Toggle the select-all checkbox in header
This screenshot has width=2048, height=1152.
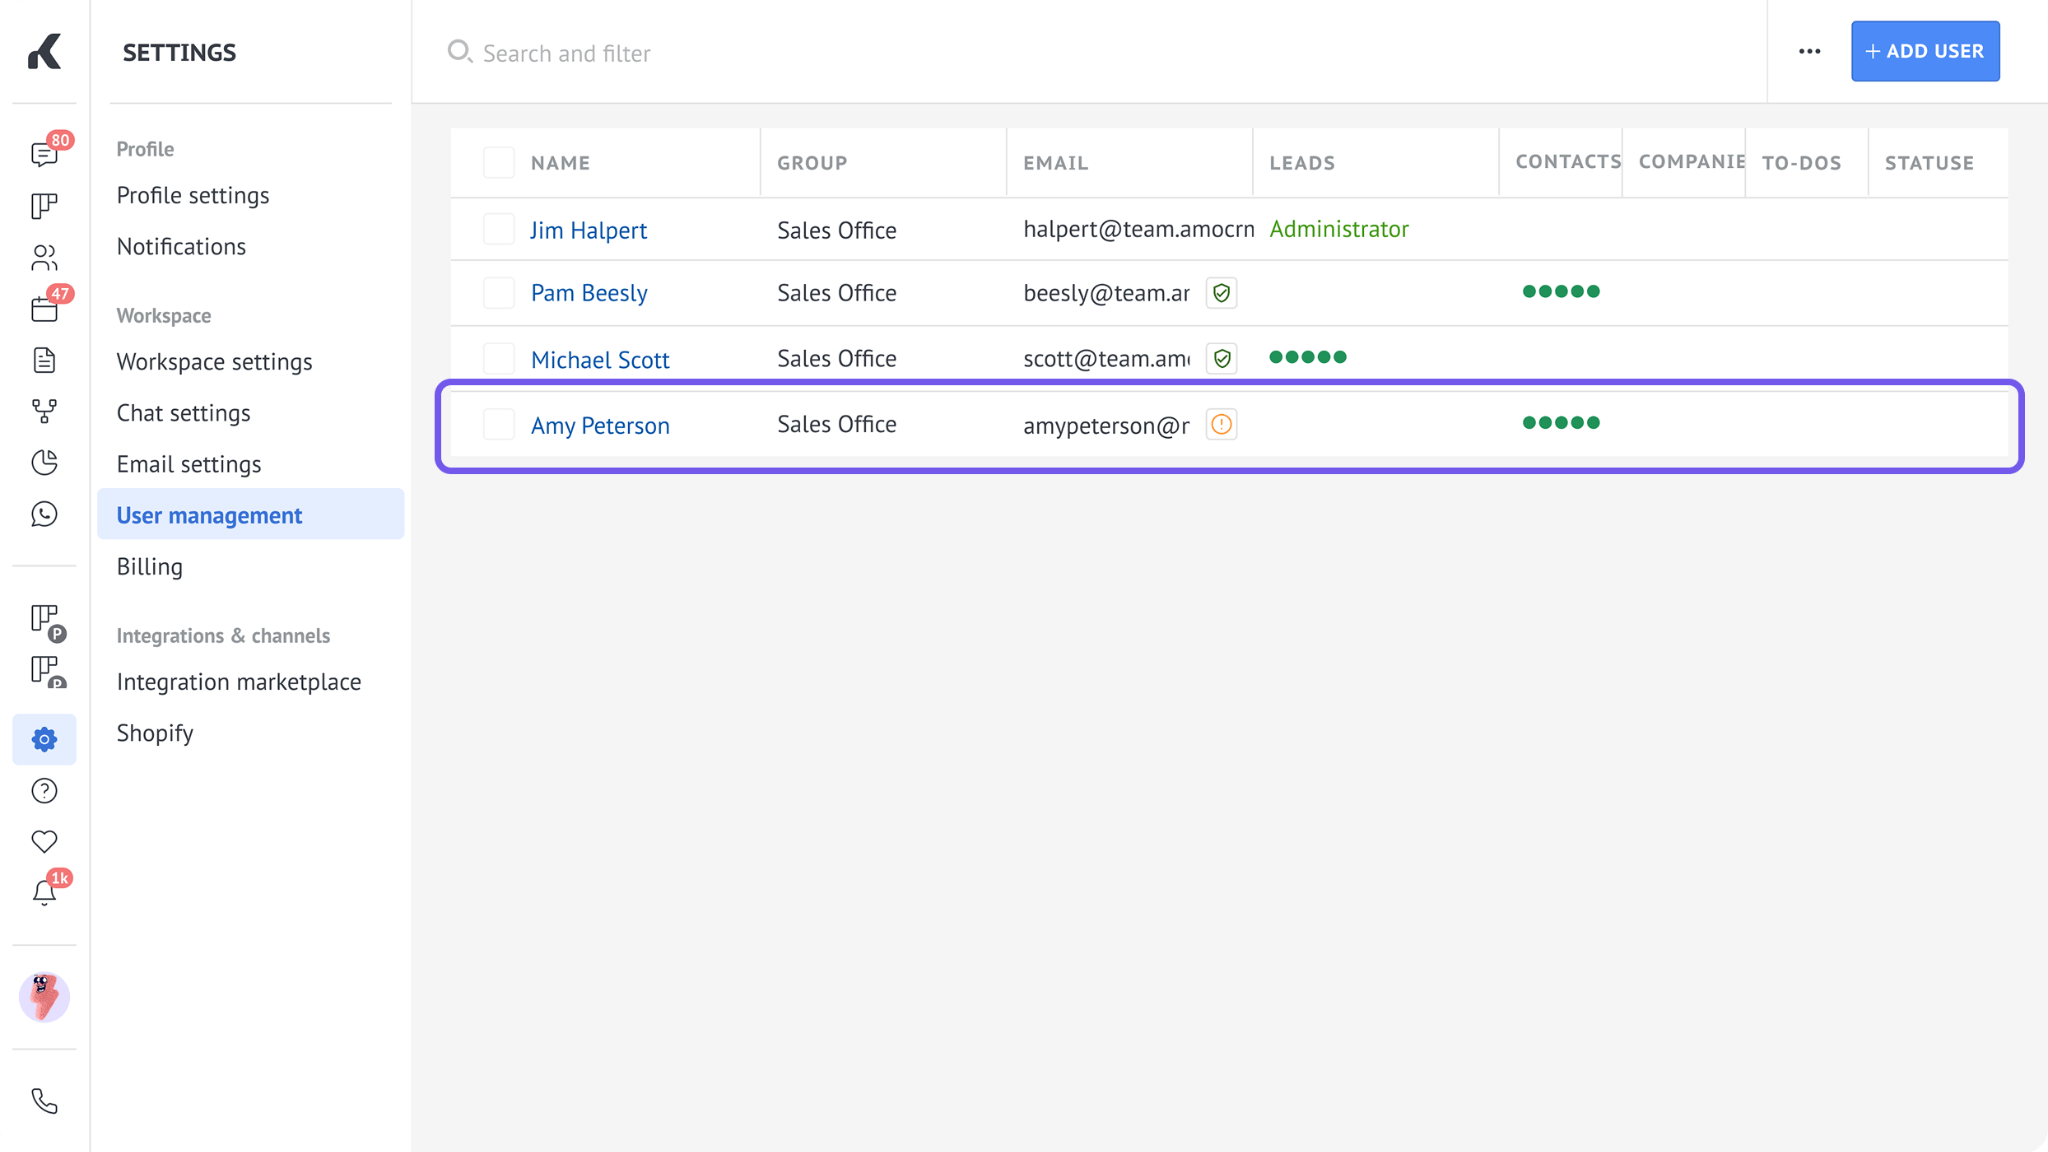coord(498,162)
